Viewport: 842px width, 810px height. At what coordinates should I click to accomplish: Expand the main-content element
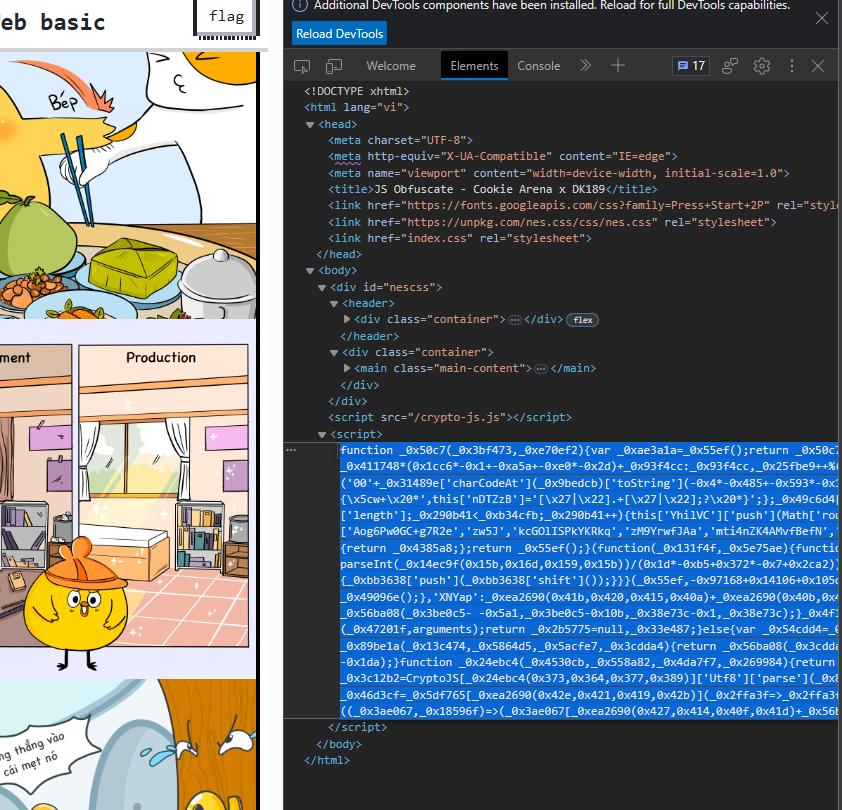pyautogui.click(x=347, y=368)
